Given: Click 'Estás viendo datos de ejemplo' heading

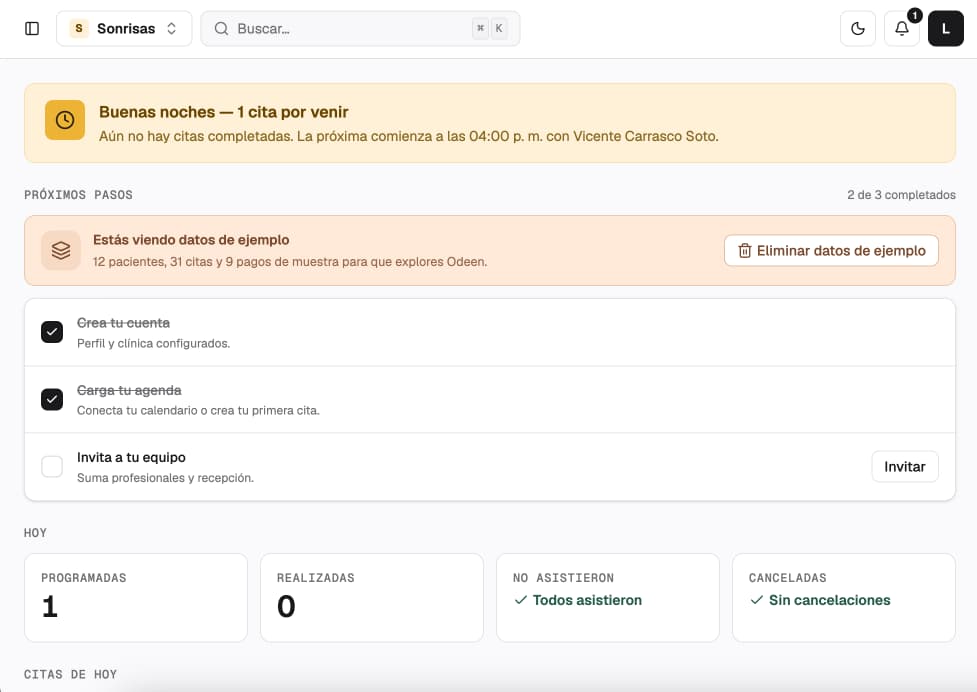Looking at the screenshot, I should (191, 240).
